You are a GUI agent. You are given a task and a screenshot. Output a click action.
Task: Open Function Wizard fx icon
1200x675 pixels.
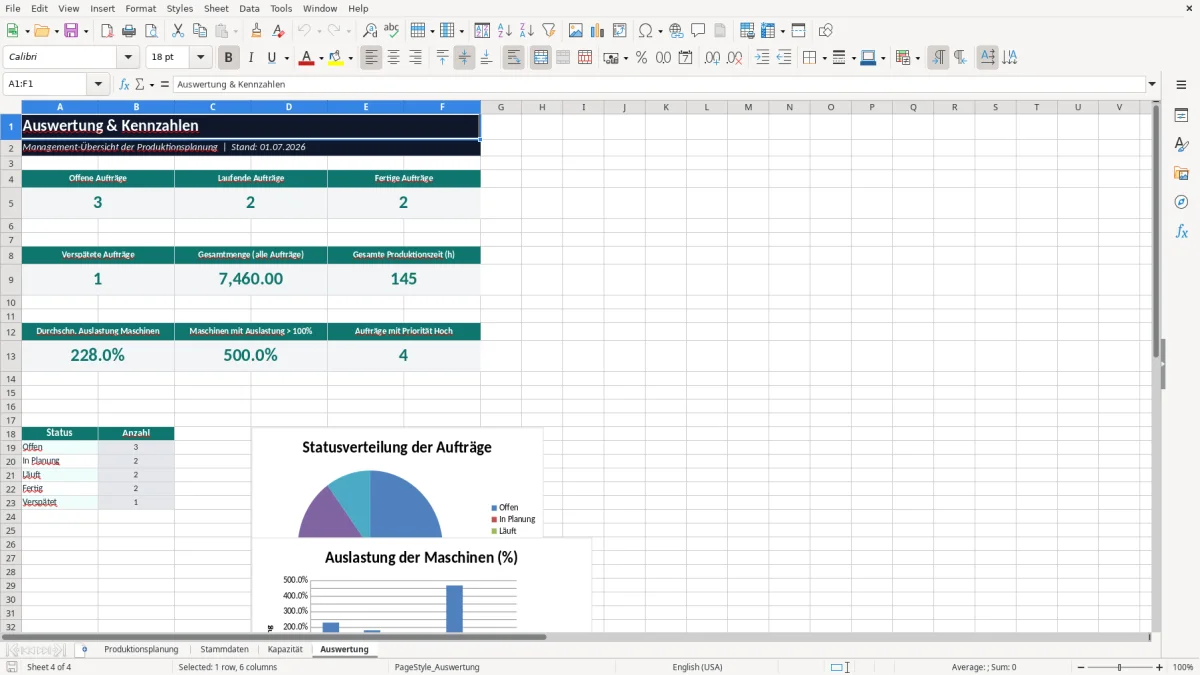point(124,85)
